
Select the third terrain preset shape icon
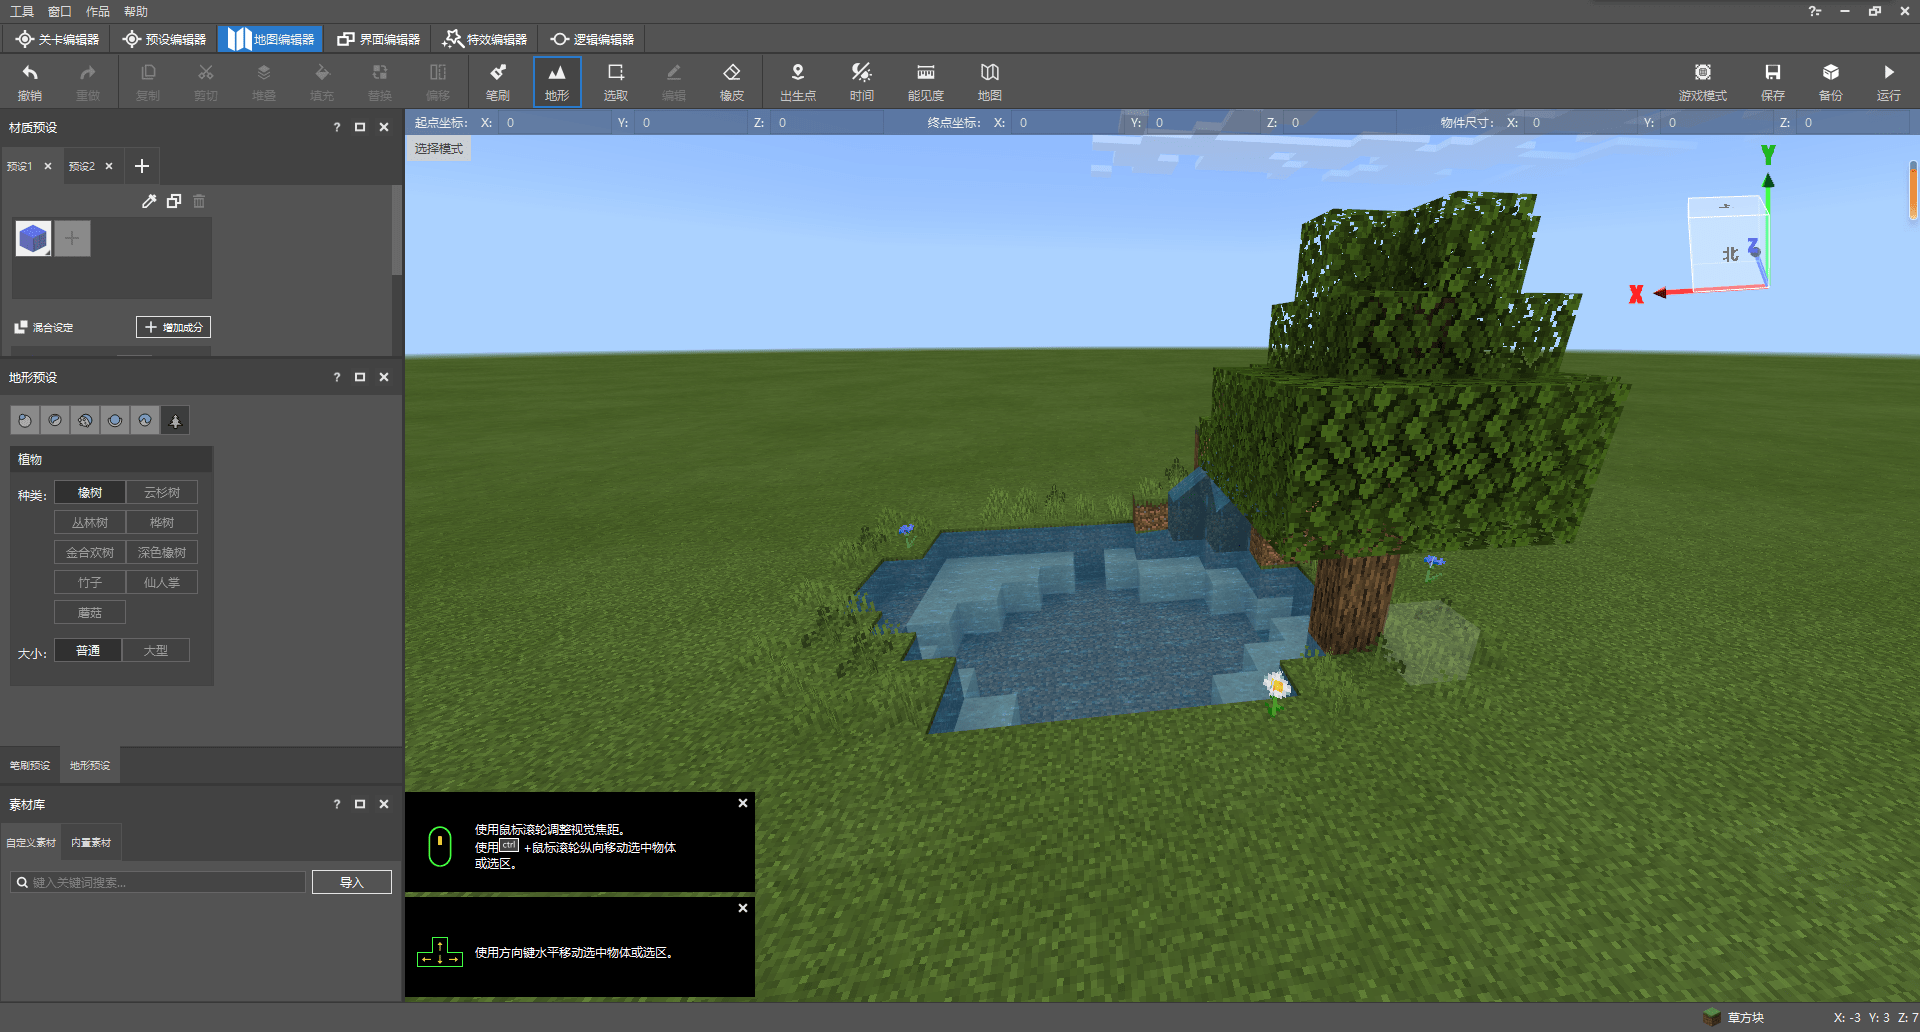85,420
